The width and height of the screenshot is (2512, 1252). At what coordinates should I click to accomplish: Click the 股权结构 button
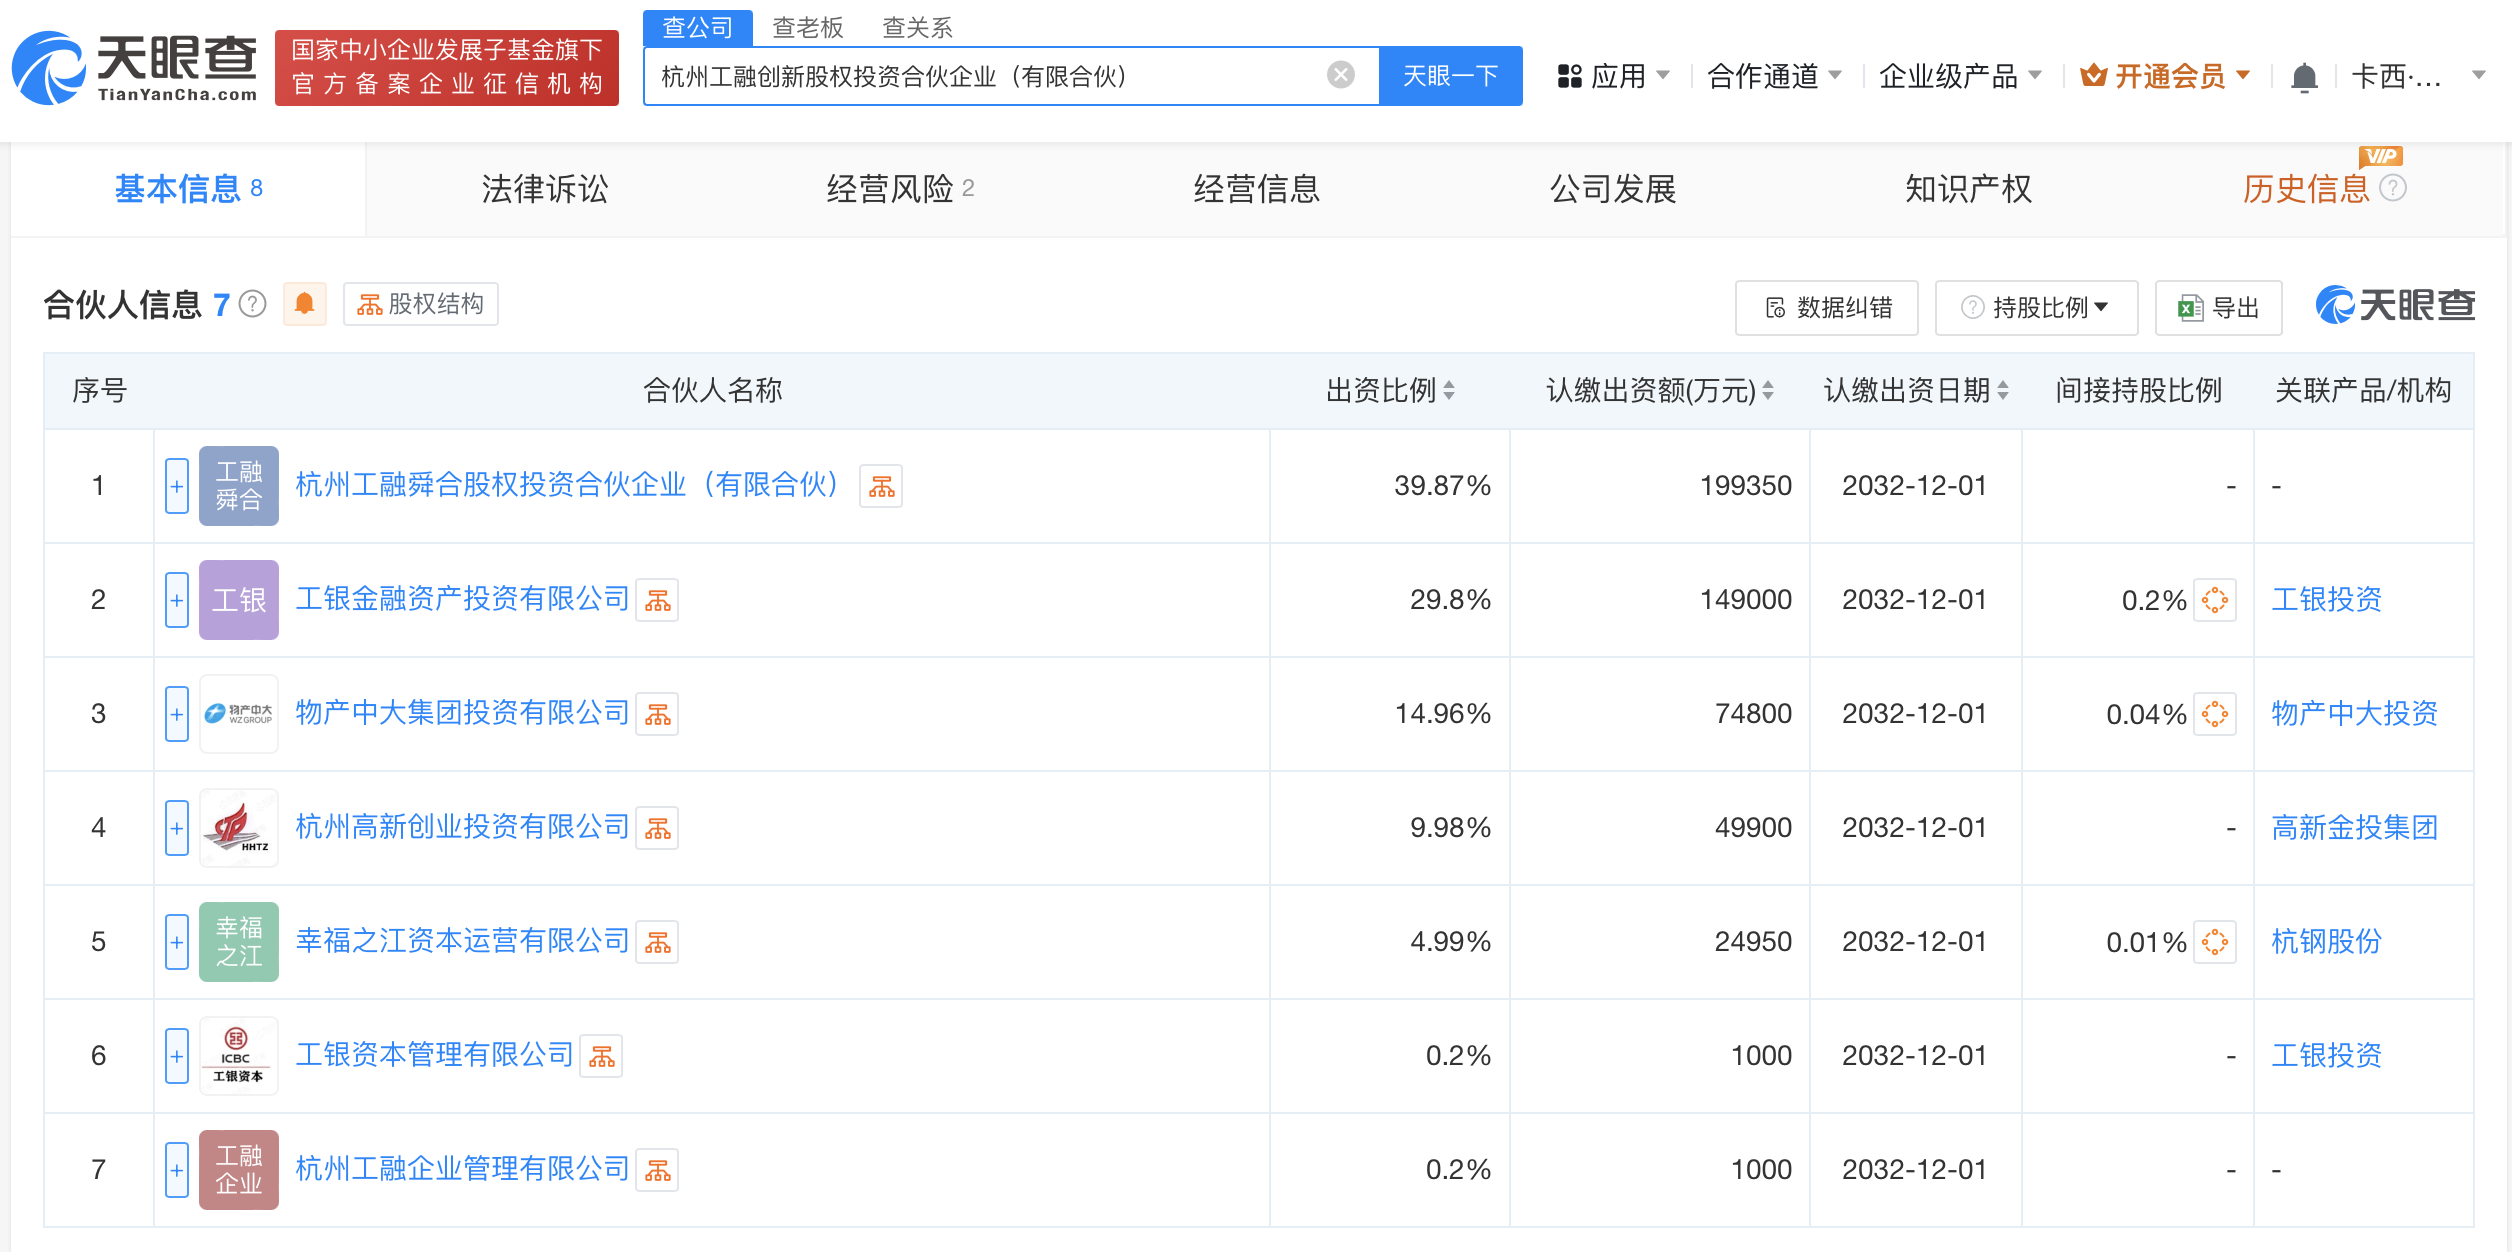click(421, 304)
